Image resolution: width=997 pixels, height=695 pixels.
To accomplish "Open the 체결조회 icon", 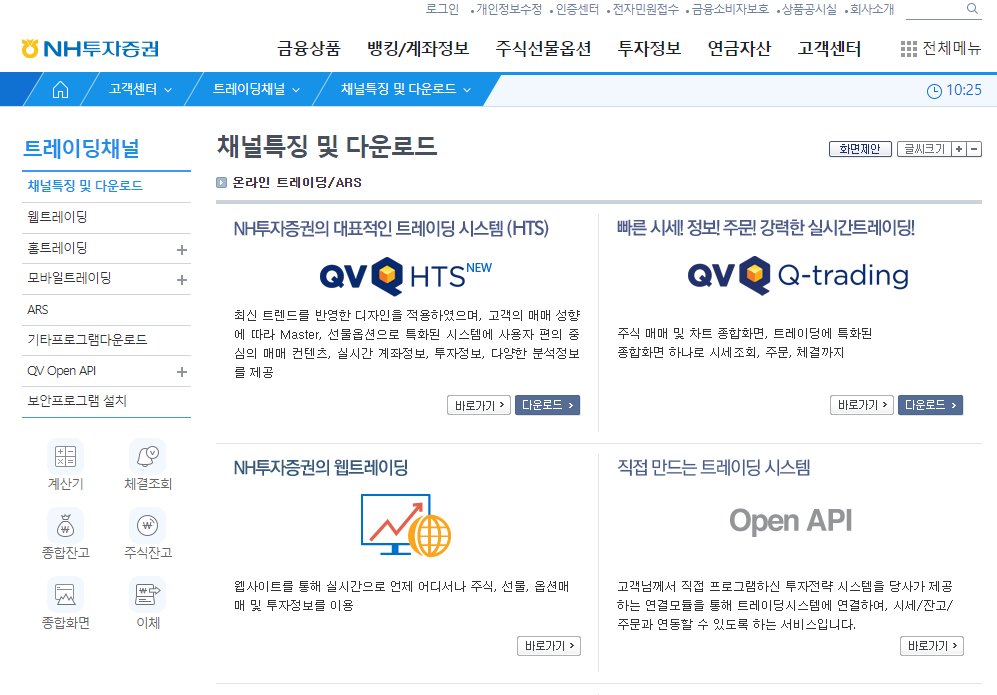I will pyautogui.click(x=148, y=456).
